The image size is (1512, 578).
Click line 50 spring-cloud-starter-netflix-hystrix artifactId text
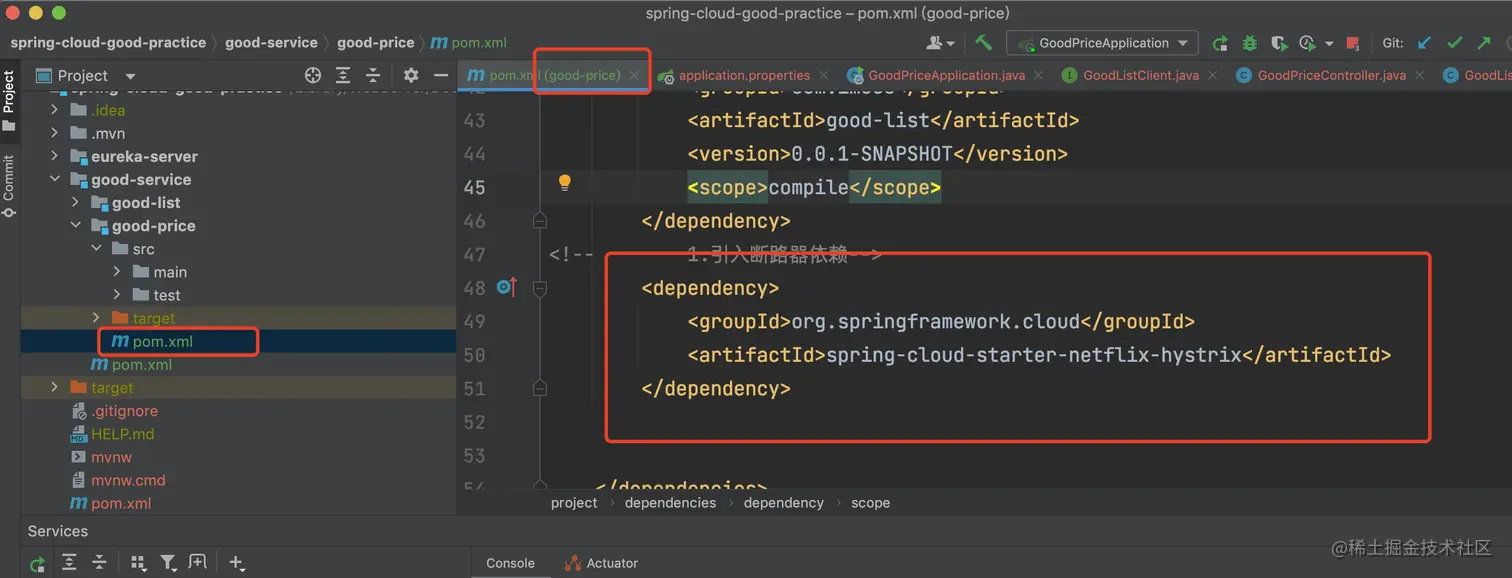[1034, 355]
